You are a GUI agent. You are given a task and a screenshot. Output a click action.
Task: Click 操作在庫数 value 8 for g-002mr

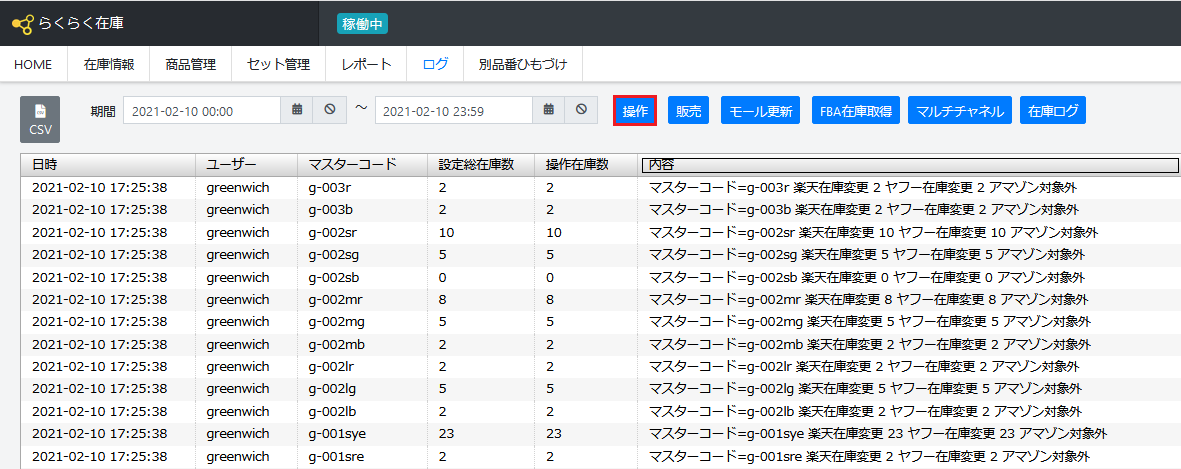pos(550,299)
